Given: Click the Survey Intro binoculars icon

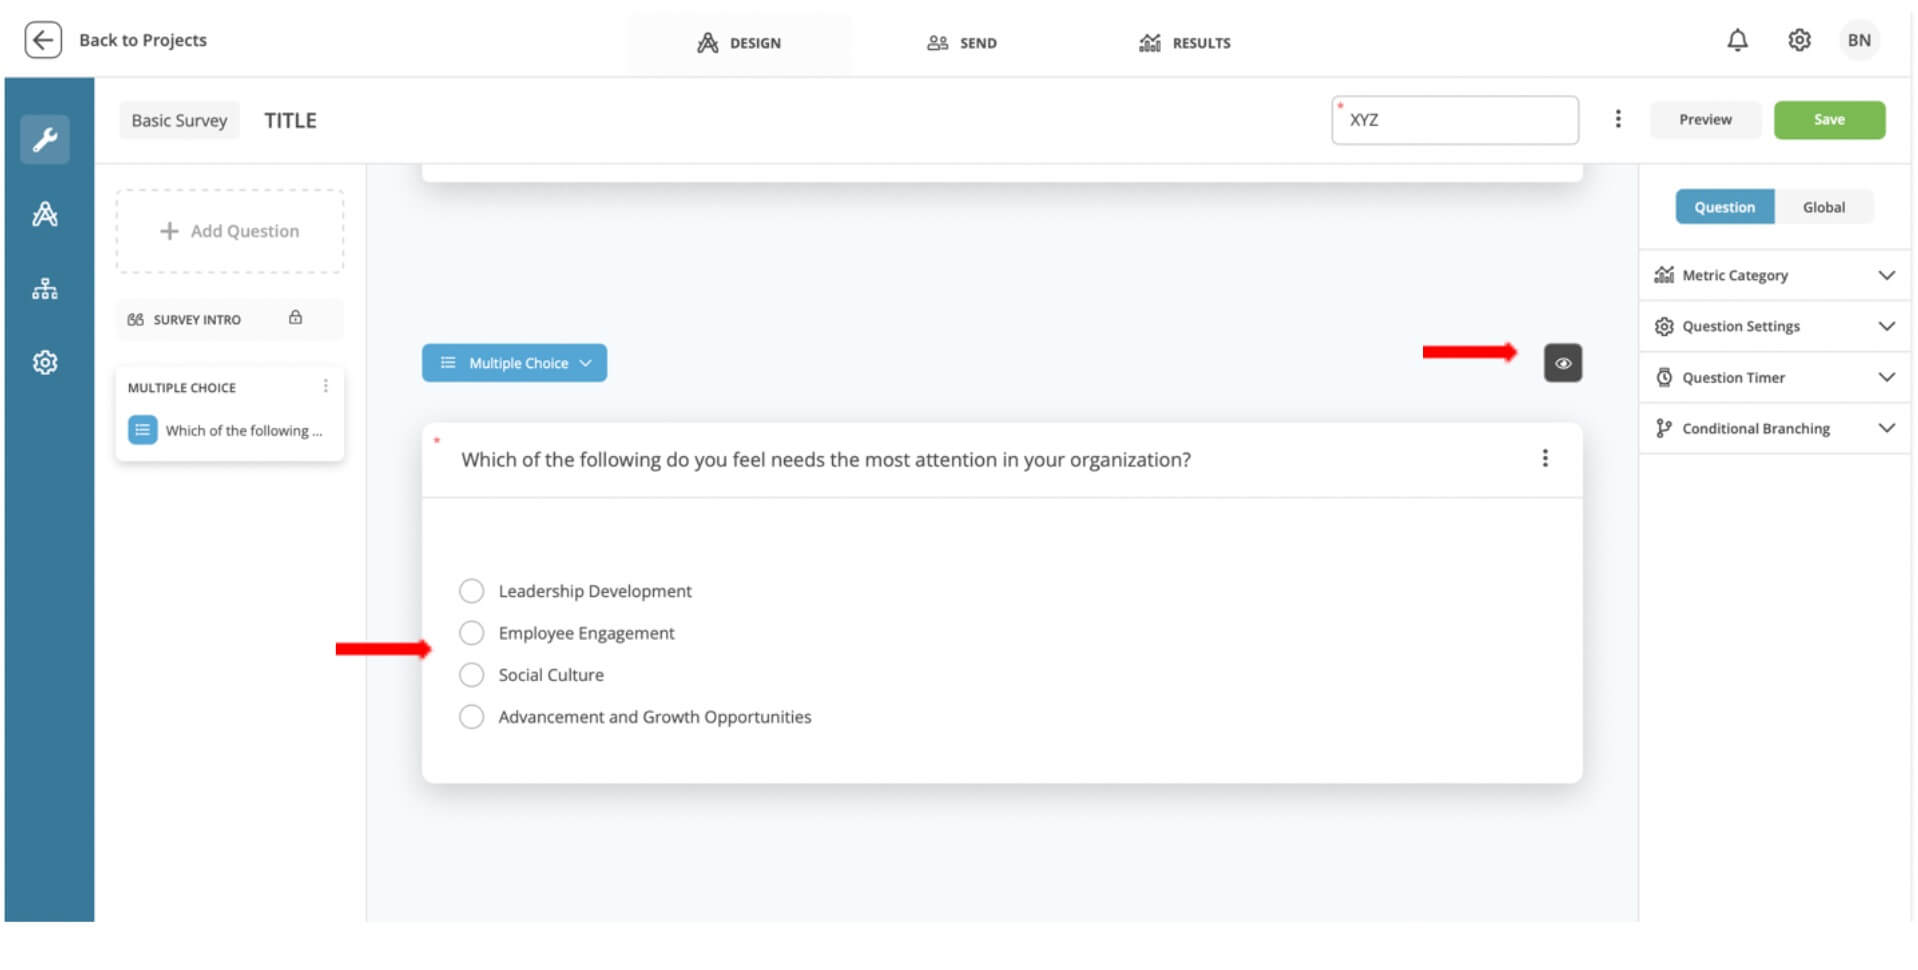Looking at the screenshot, I should (x=135, y=320).
